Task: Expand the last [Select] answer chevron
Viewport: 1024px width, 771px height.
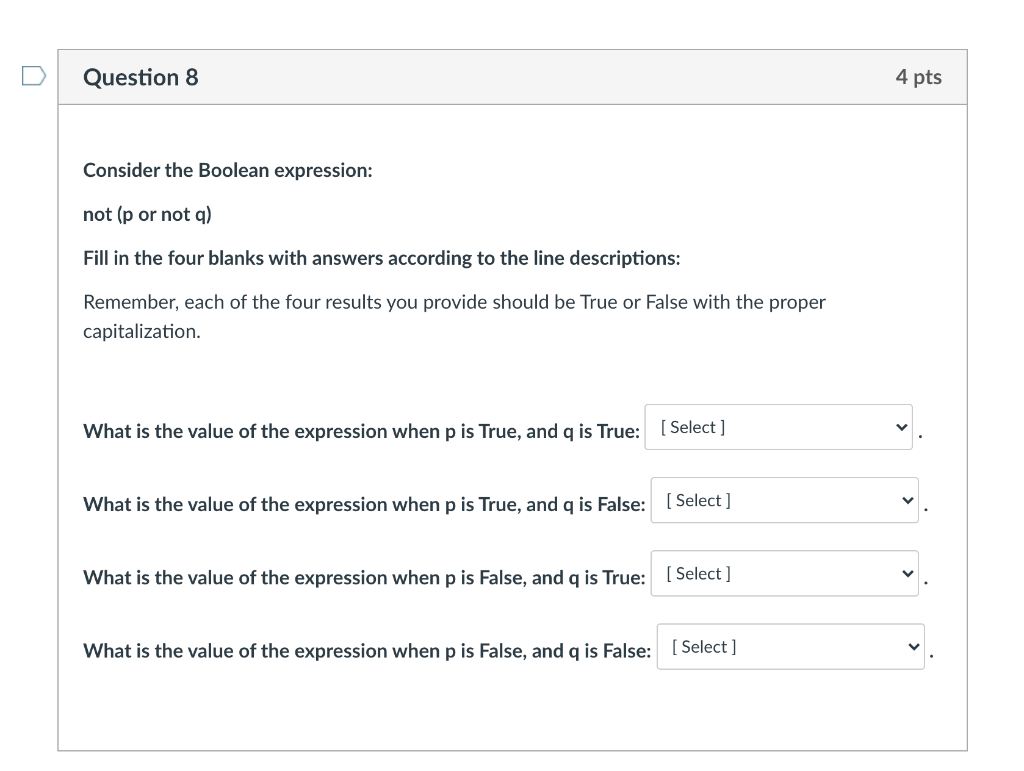Action: (913, 646)
